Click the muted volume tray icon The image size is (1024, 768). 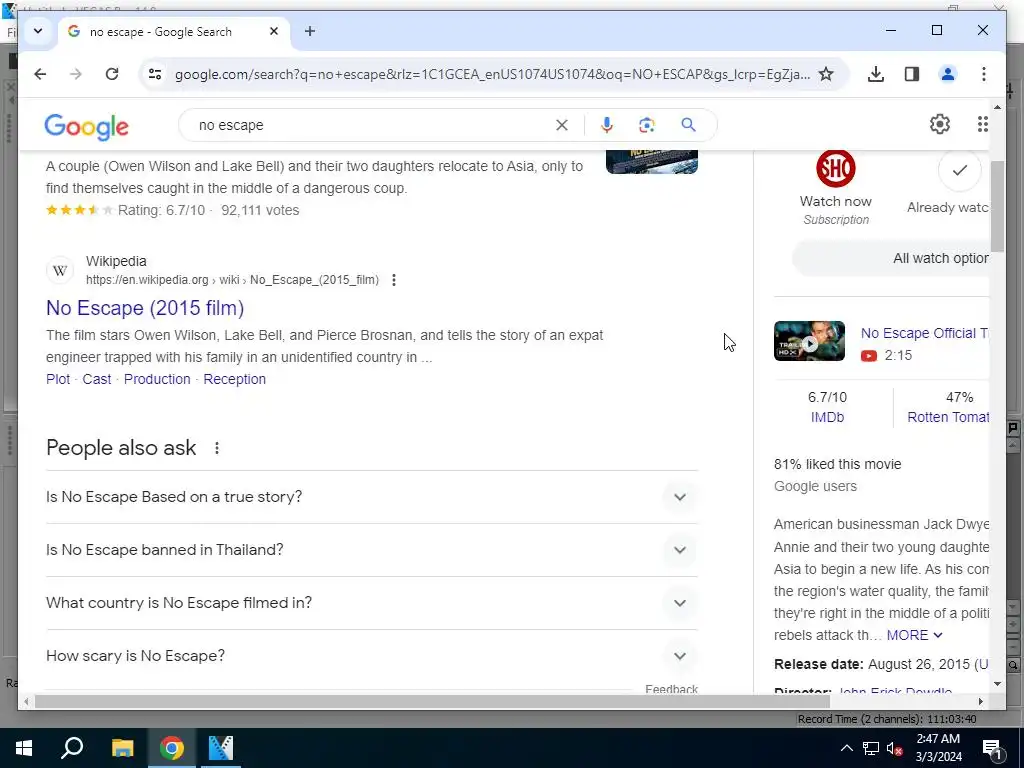coord(895,748)
